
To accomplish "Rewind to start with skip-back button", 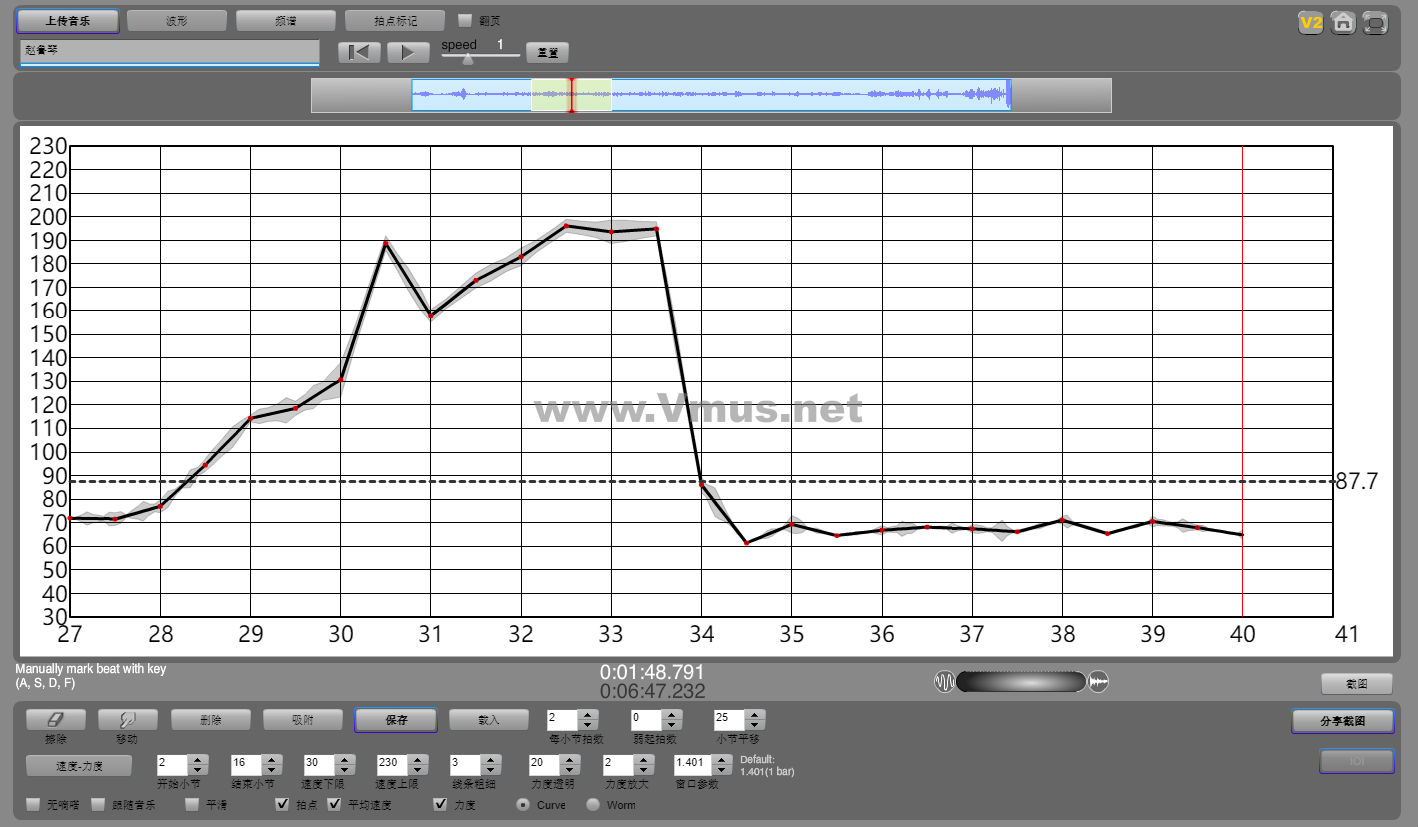I will (x=359, y=52).
